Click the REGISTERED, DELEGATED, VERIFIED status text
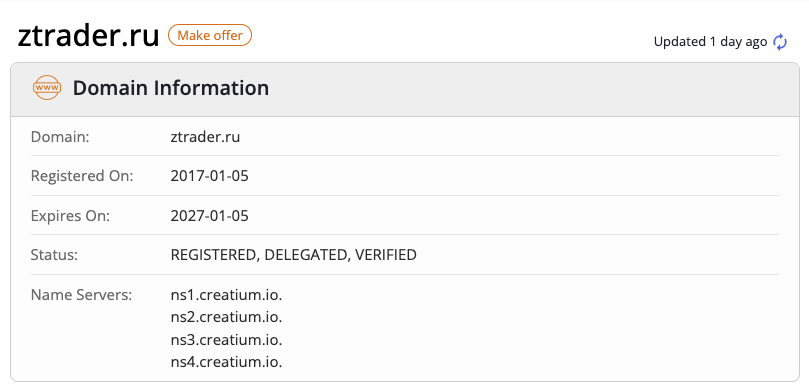The height and width of the screenshot is (392, 809). point(294,255)
